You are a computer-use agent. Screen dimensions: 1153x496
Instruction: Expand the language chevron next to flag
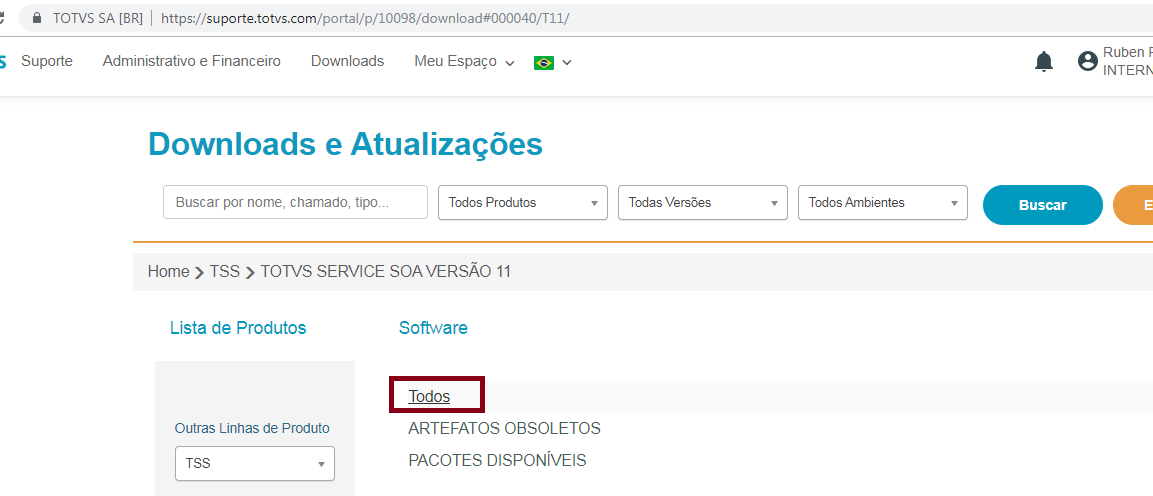pos(567,63)
